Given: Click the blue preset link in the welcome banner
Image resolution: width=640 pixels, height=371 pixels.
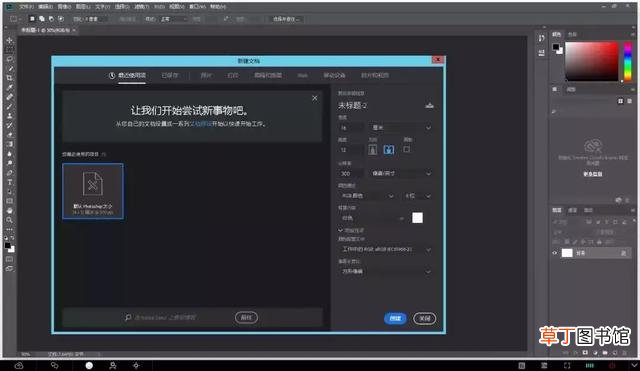Looking at the screenshot, I should point(201,124).
